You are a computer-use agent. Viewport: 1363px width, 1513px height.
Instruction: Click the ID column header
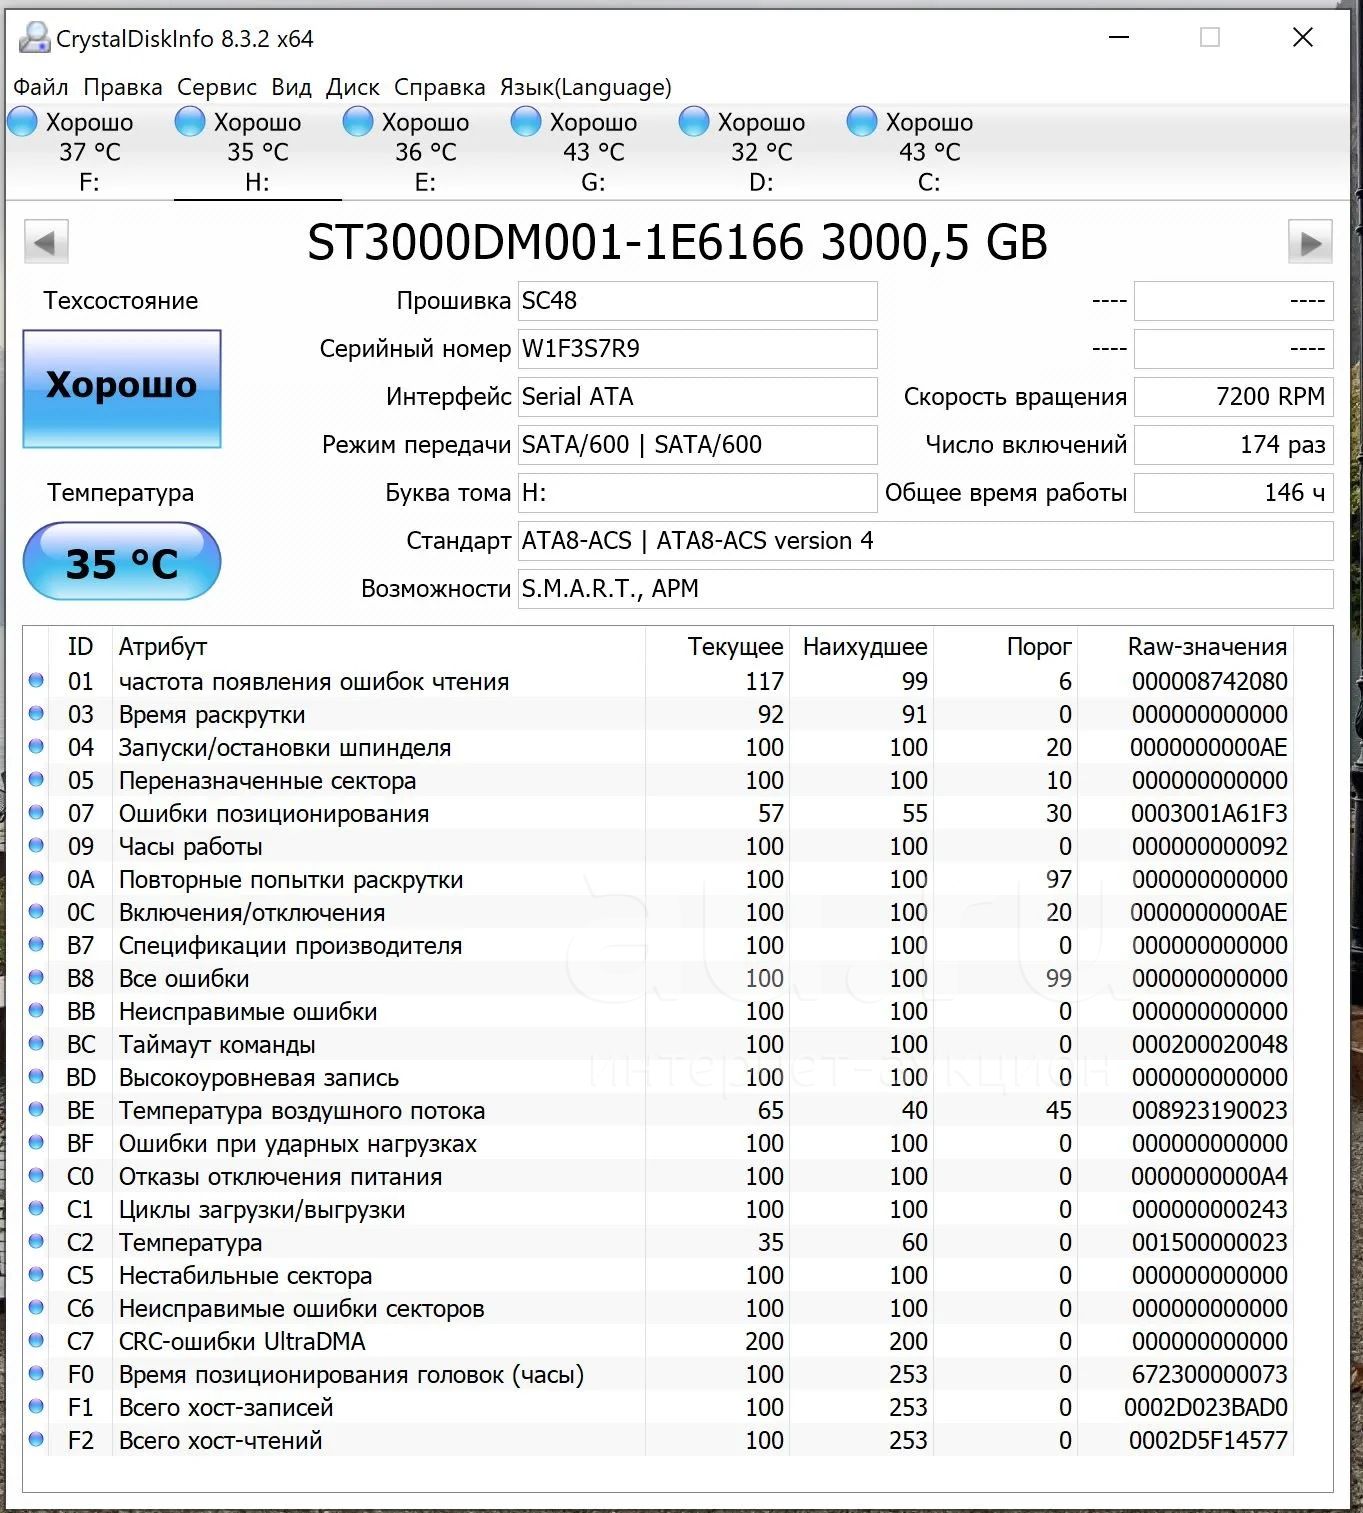pyautogui.click(x=80, y=647)
